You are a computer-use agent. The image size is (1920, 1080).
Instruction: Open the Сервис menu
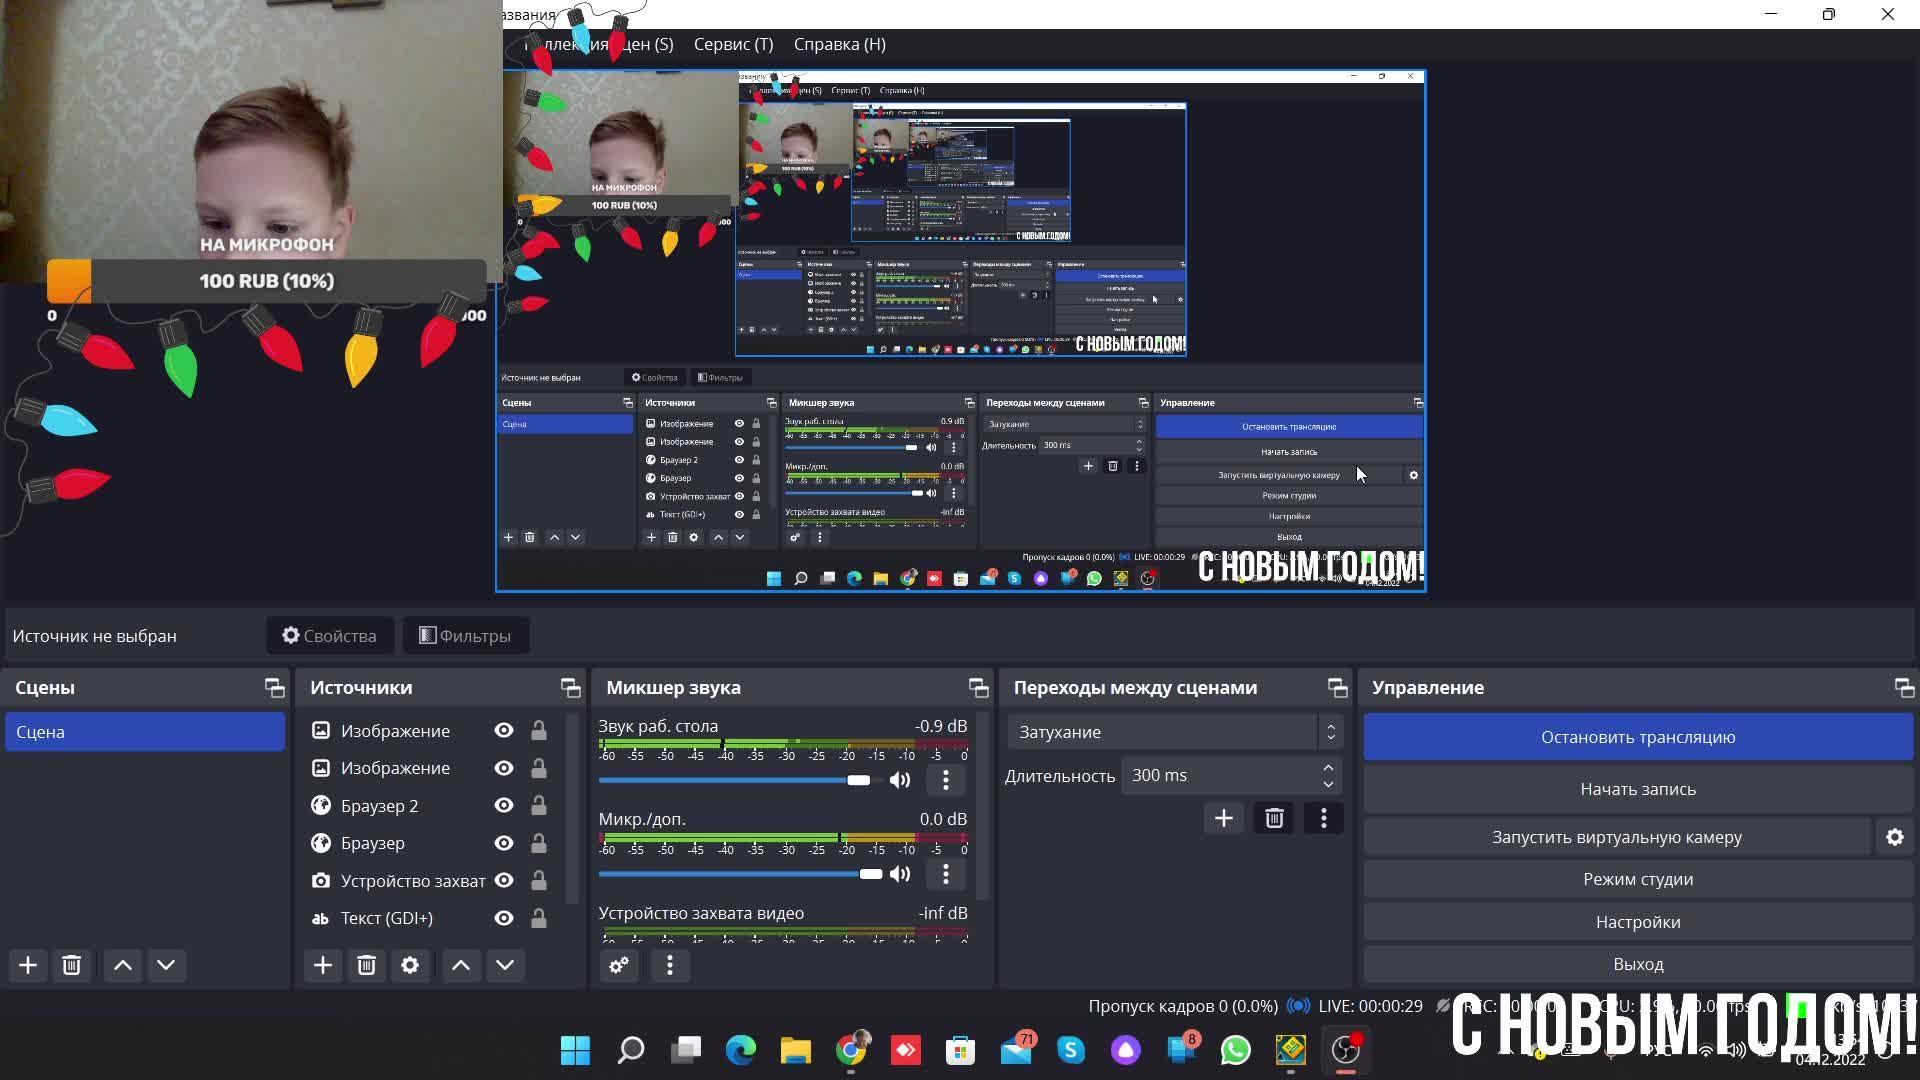[731, 44]
